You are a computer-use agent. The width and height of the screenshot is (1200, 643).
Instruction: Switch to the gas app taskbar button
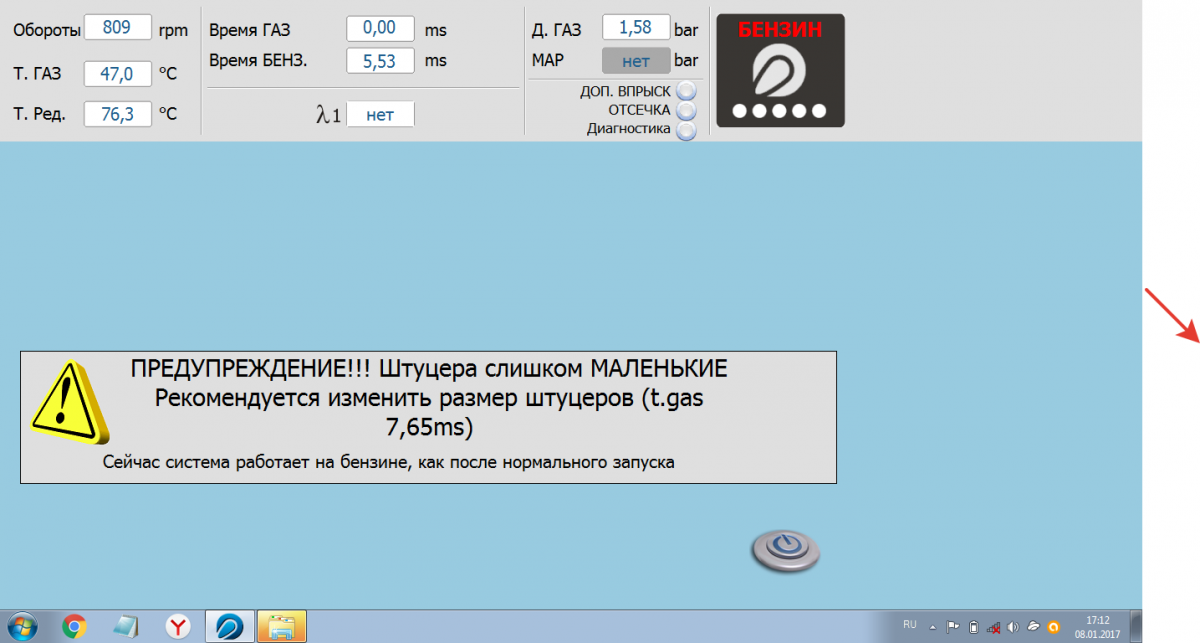230,627
